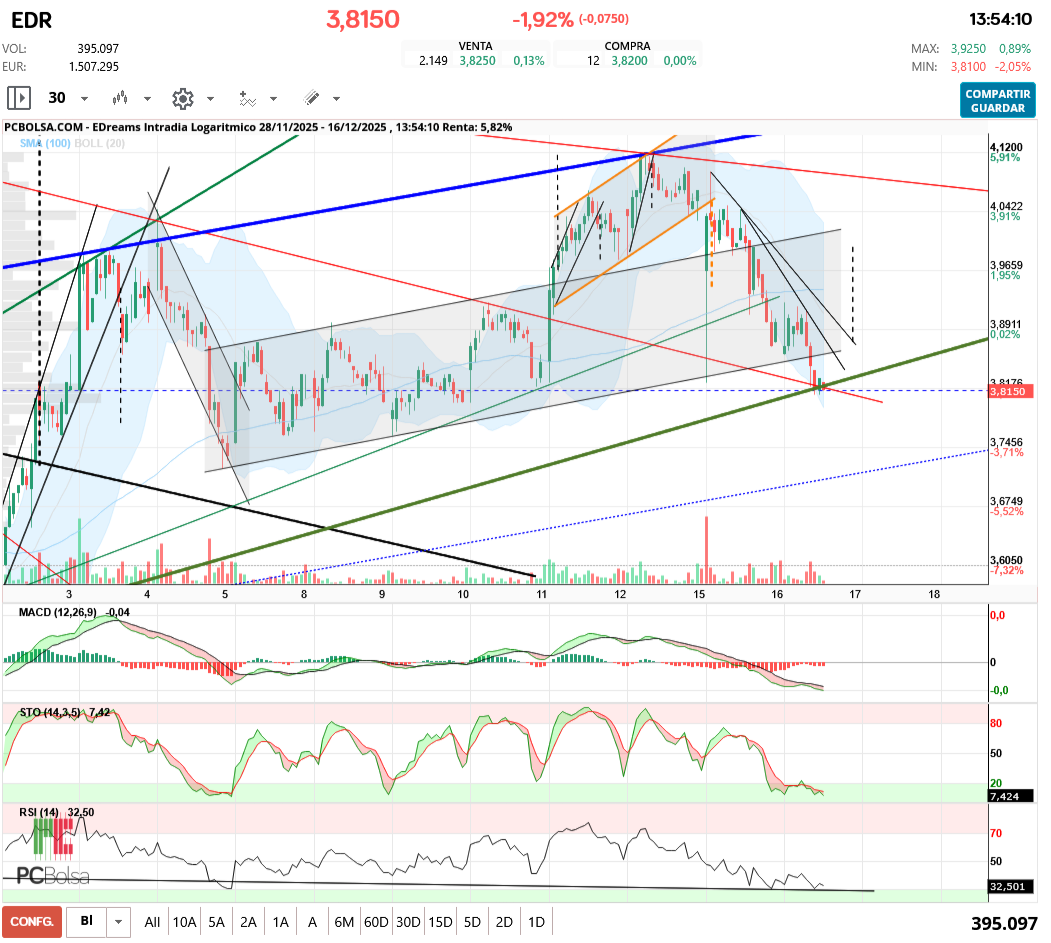
Task: Click date 11 on the time axis
Action: coord(542,594)
